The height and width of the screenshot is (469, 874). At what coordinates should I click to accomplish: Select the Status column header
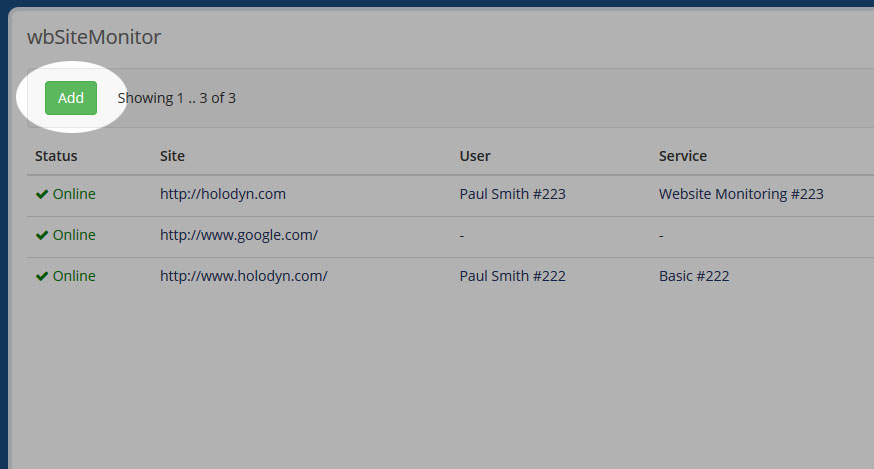56,156
